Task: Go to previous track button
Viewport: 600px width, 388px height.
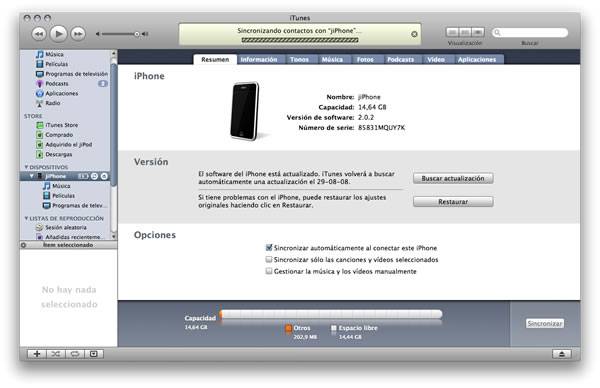Action: [39, 34]
